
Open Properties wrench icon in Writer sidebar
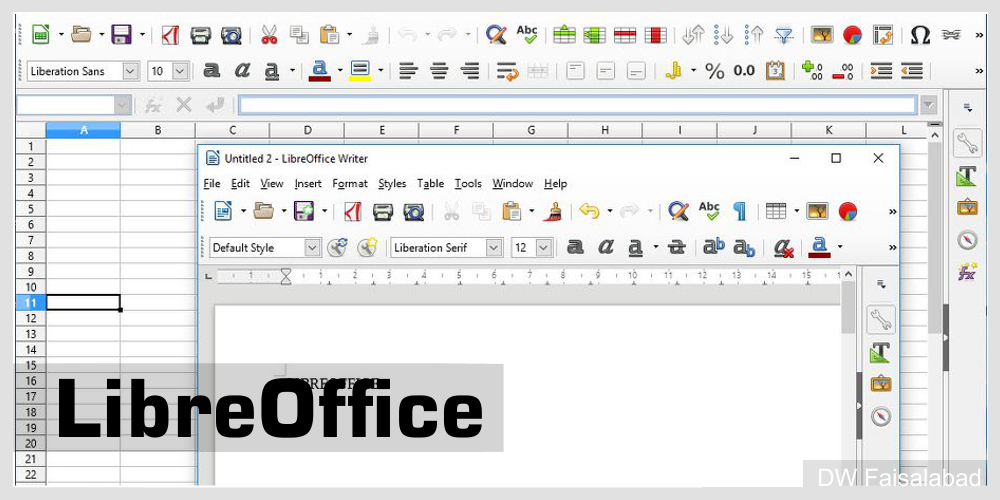tap(880, 320)
